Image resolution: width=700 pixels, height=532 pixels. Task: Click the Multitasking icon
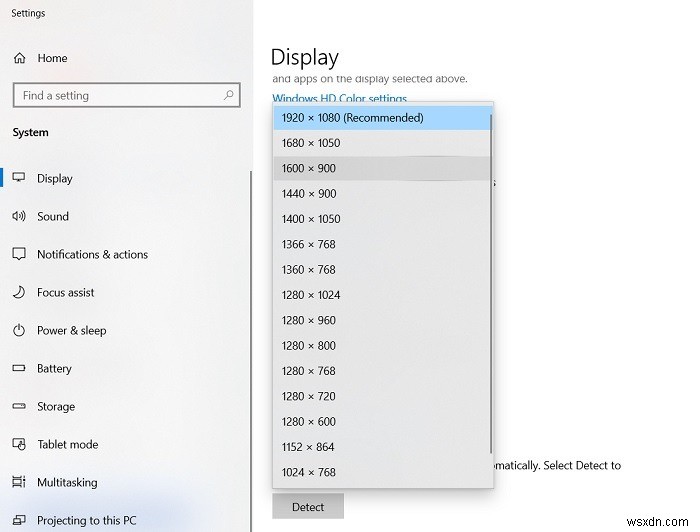tap(19, 482)
